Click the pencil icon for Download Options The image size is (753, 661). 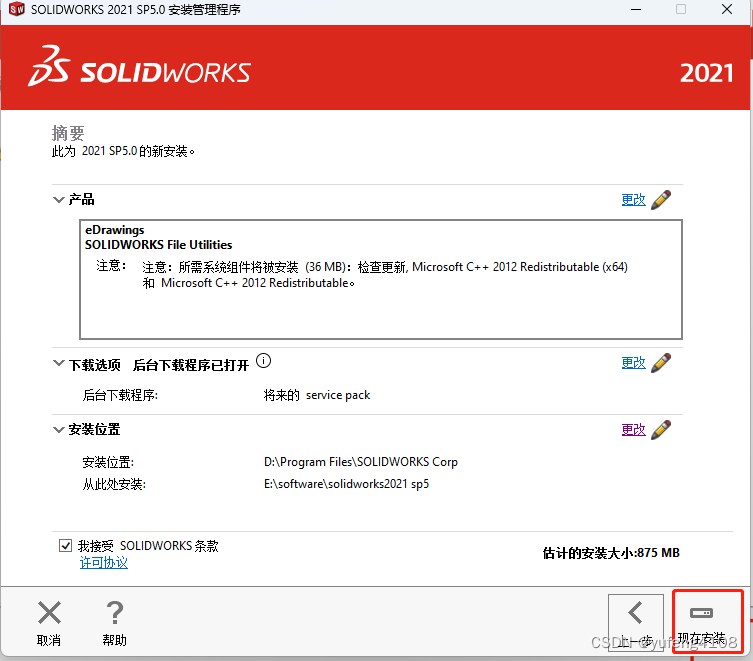pyautogui.click(x=660, y=363)
